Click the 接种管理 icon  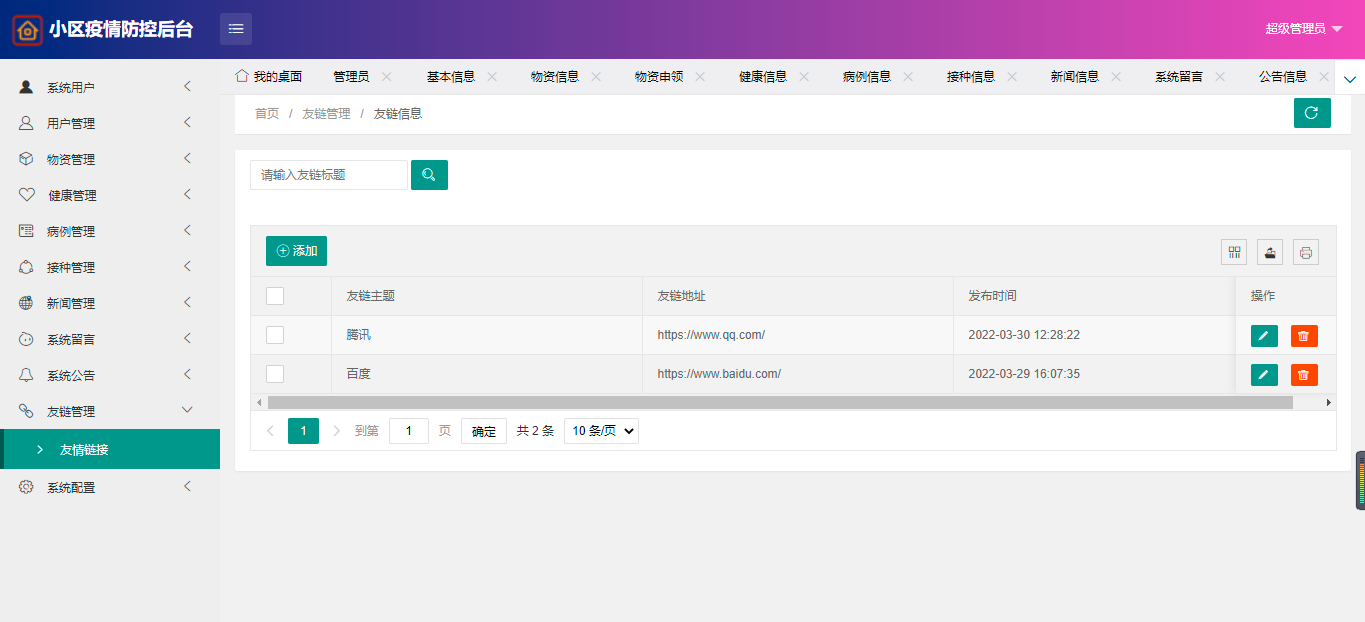(27, 267)
